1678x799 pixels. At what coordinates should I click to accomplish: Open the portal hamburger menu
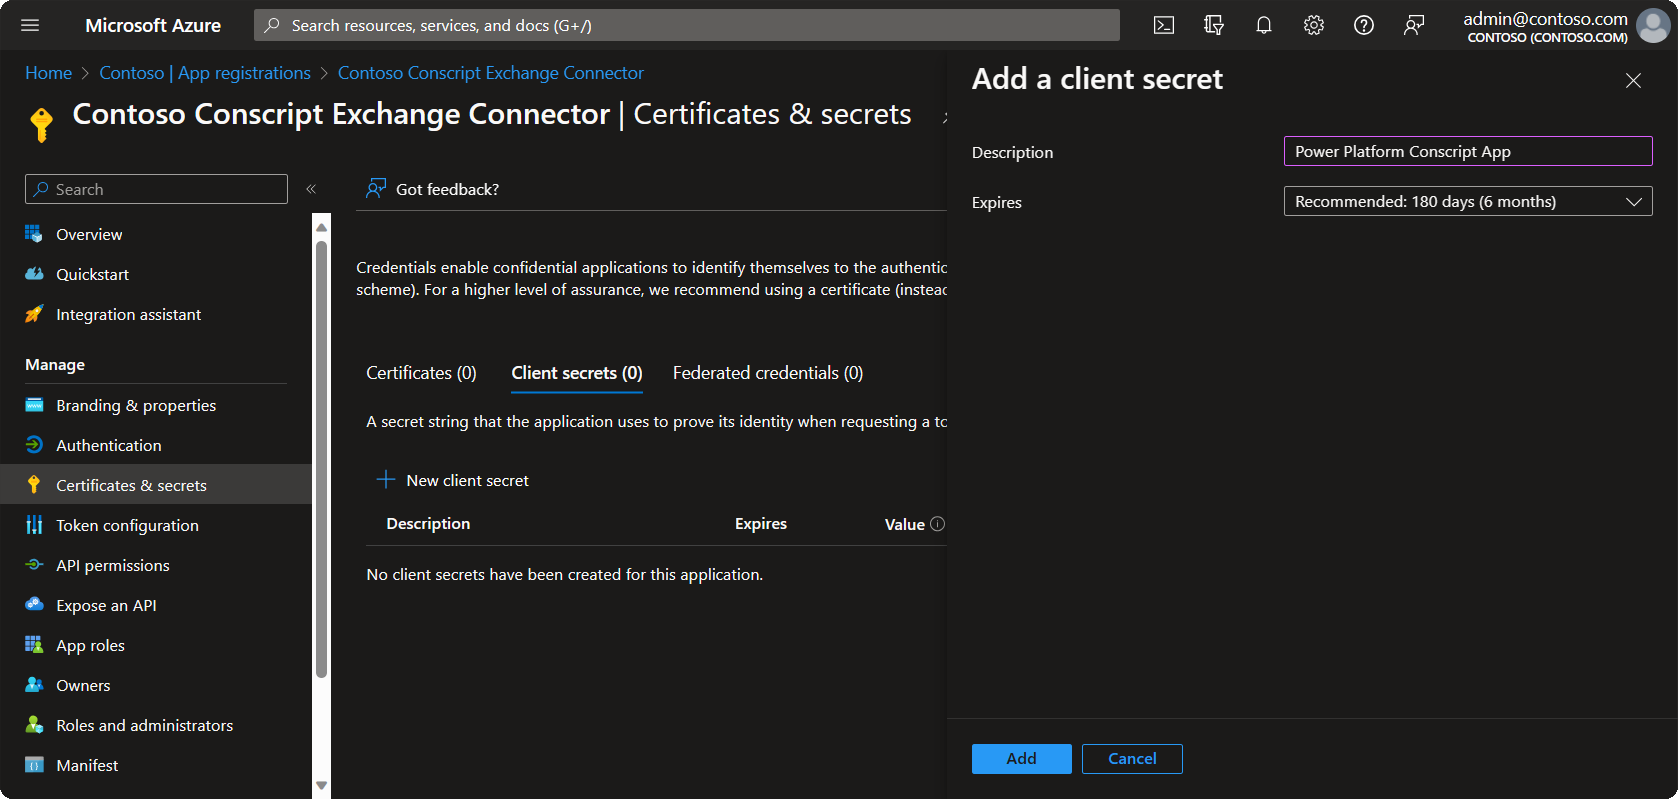pos(30,25)
